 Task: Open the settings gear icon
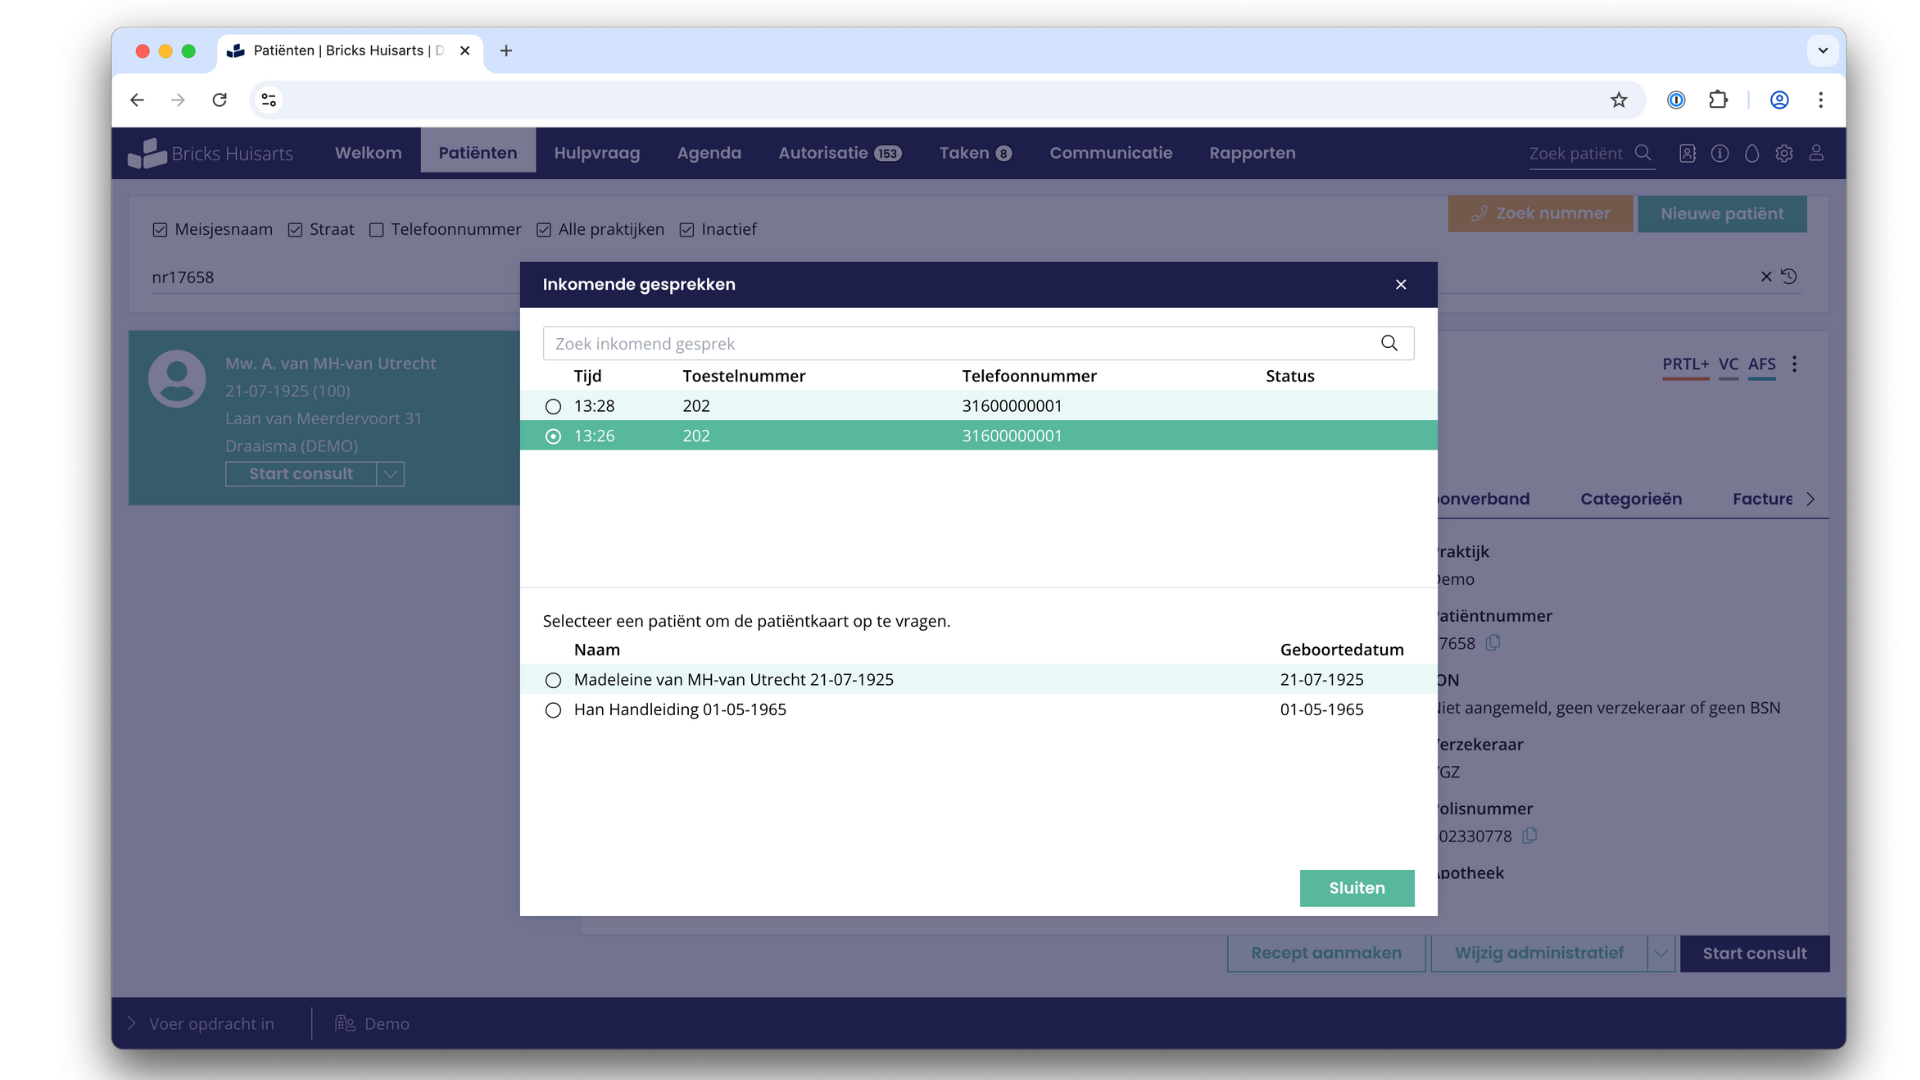pyautogui.click(x=1784, y=153)
